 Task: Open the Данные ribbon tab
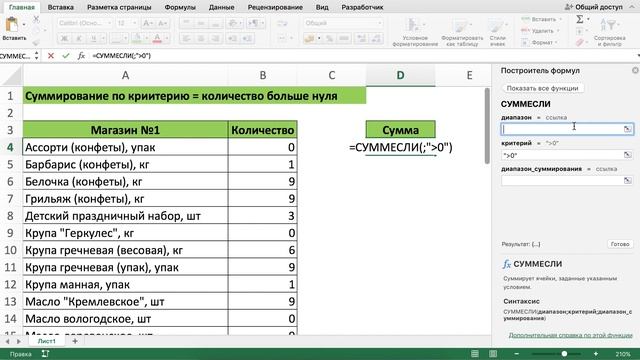[x=221, y=7]
